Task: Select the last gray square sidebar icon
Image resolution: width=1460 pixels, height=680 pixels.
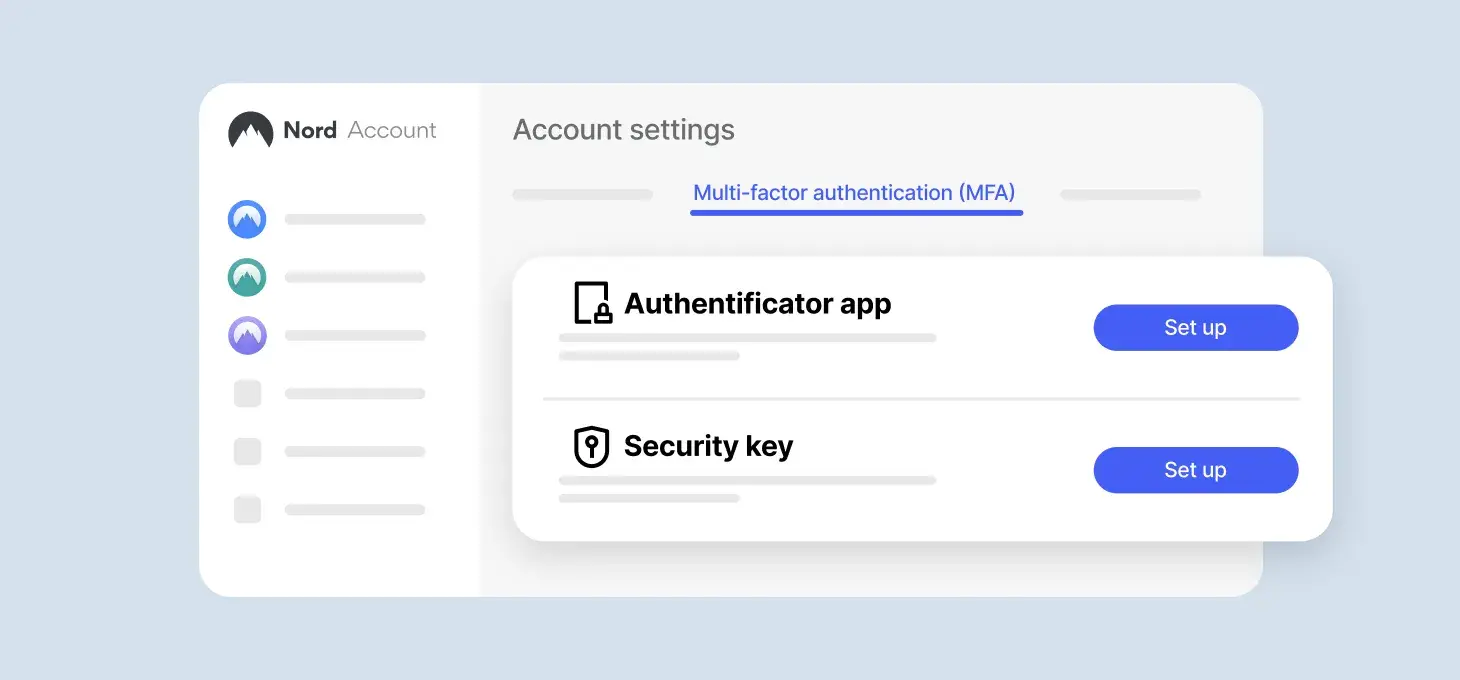Action: pos(247,509)
